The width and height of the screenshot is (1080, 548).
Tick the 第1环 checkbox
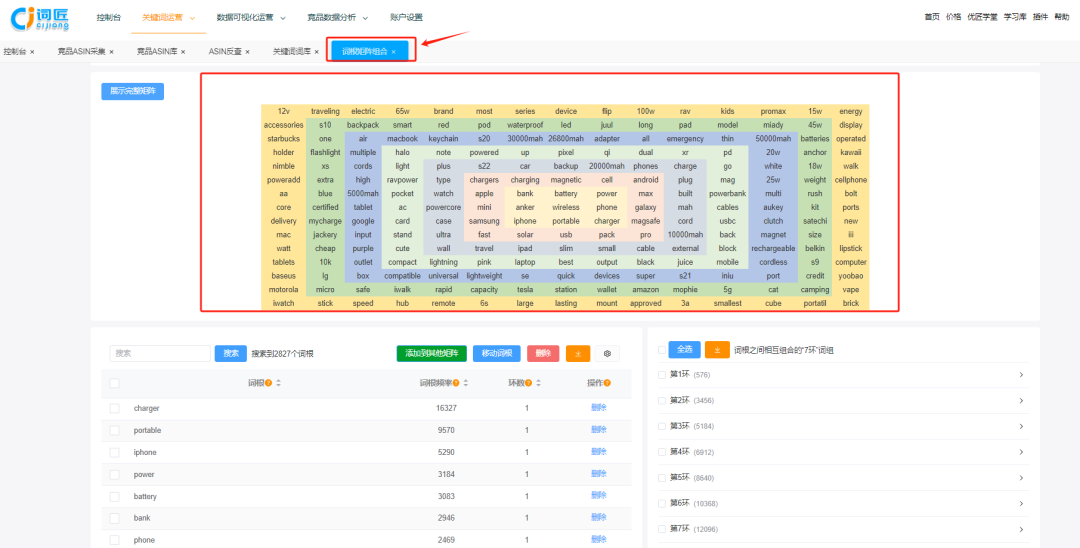point(662,375)
